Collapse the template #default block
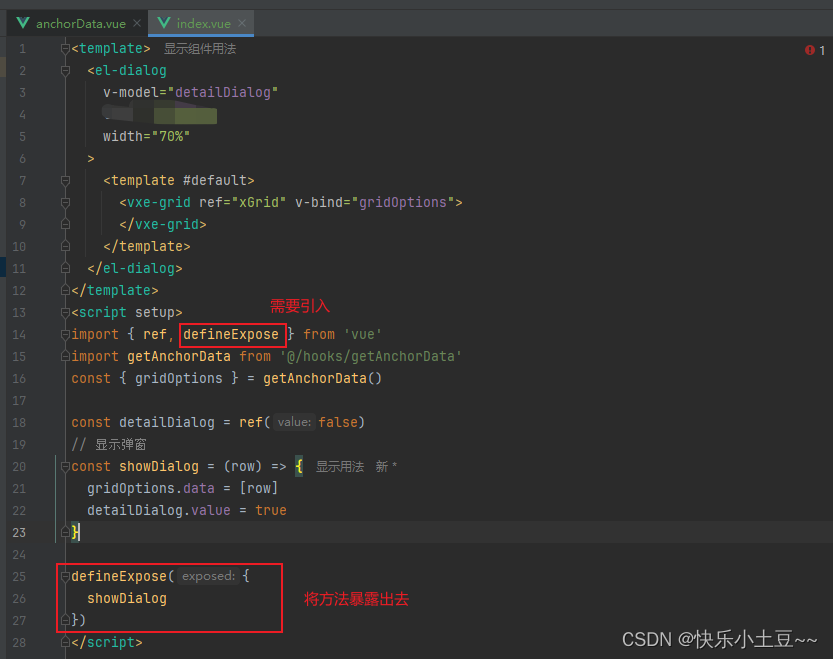833x659 pixels. (x=64, y=180)
